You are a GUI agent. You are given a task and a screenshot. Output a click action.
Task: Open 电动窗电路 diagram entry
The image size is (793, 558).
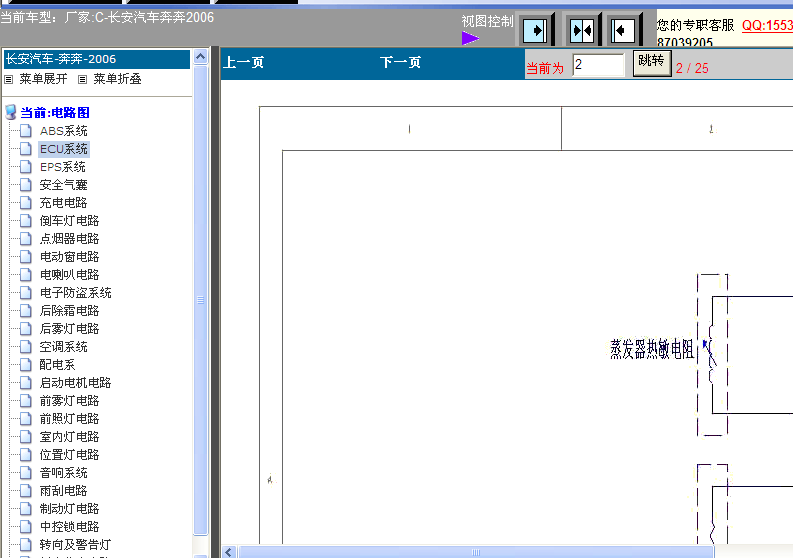point(69,256)
